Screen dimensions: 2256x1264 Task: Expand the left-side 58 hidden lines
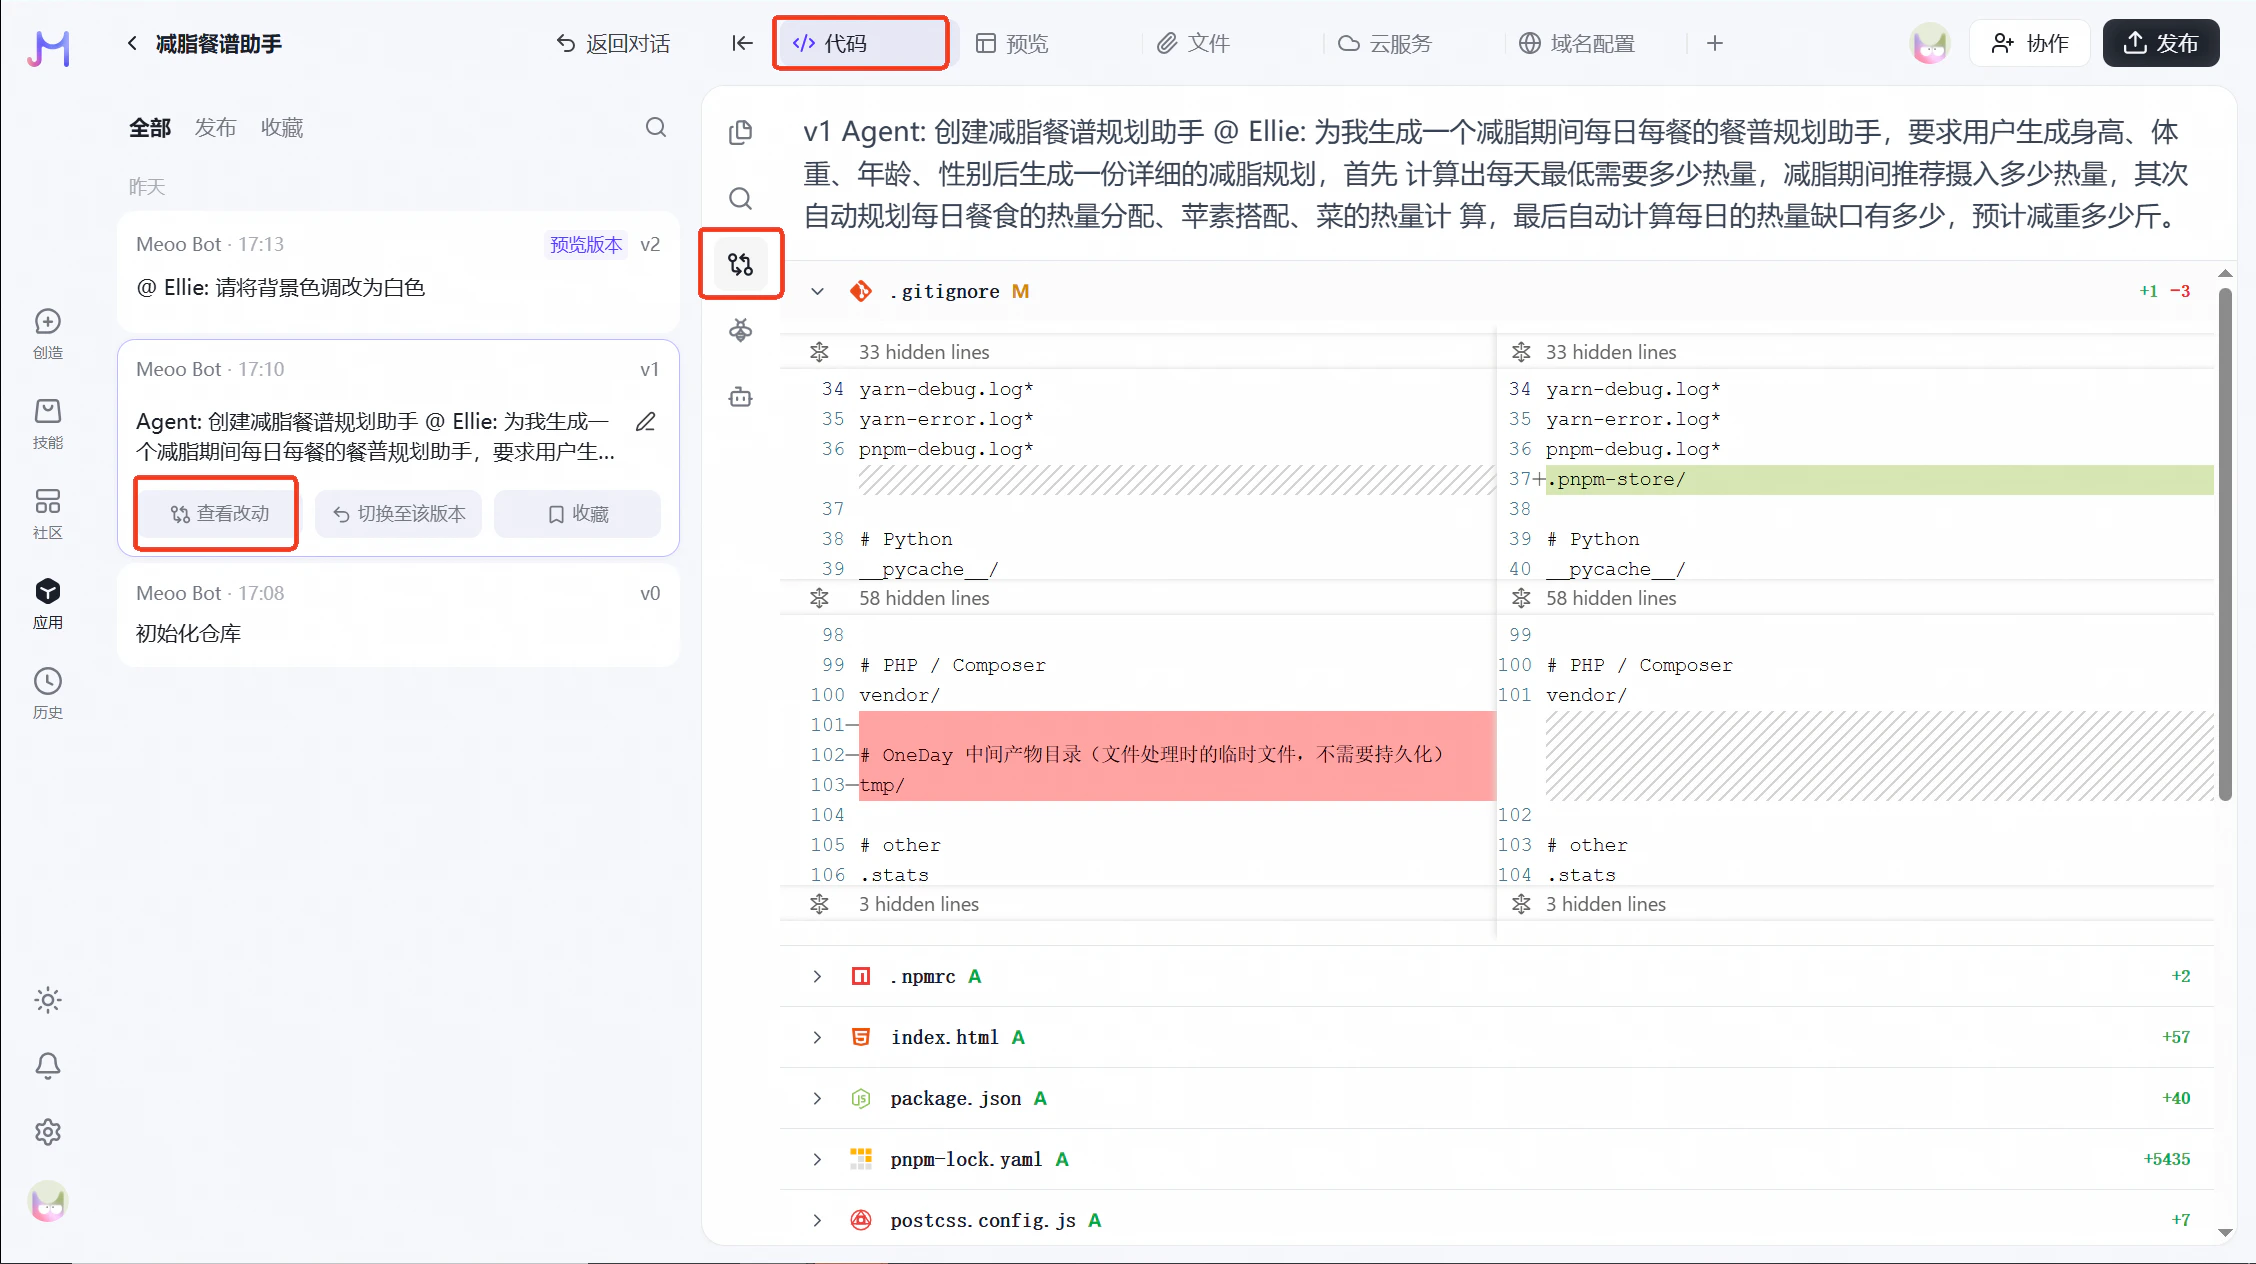point(819,598)
